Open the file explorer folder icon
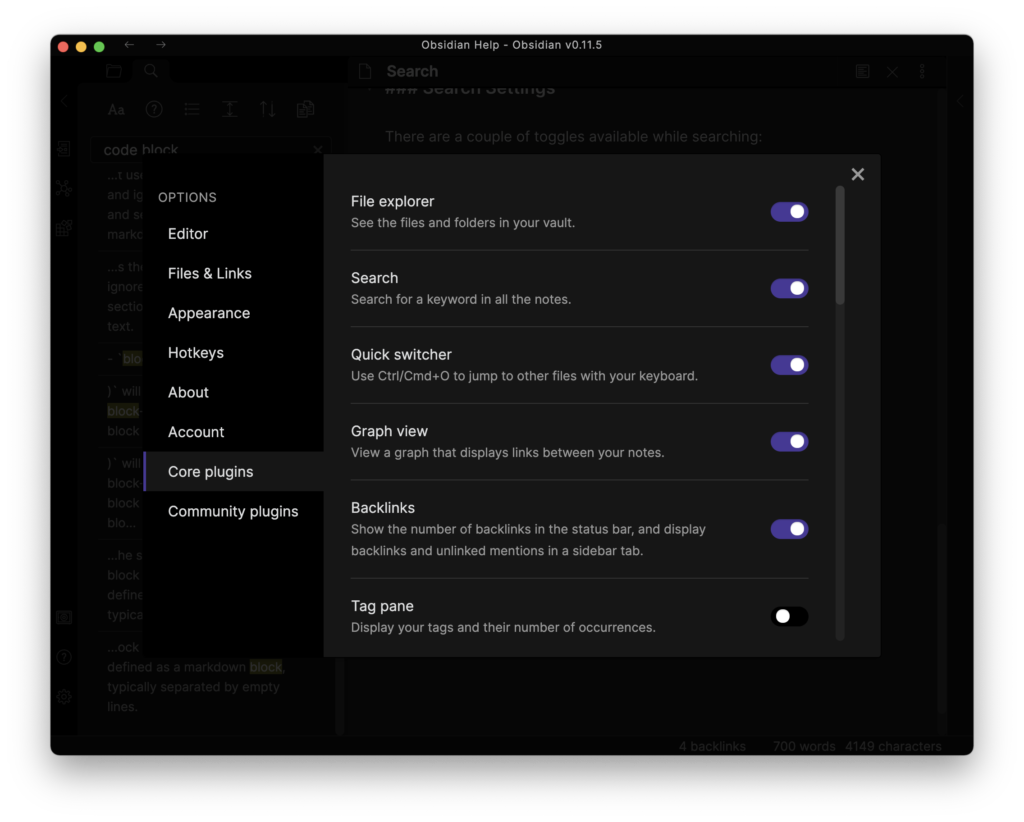This screenshot has width=1024, height=822. (114, 71)
